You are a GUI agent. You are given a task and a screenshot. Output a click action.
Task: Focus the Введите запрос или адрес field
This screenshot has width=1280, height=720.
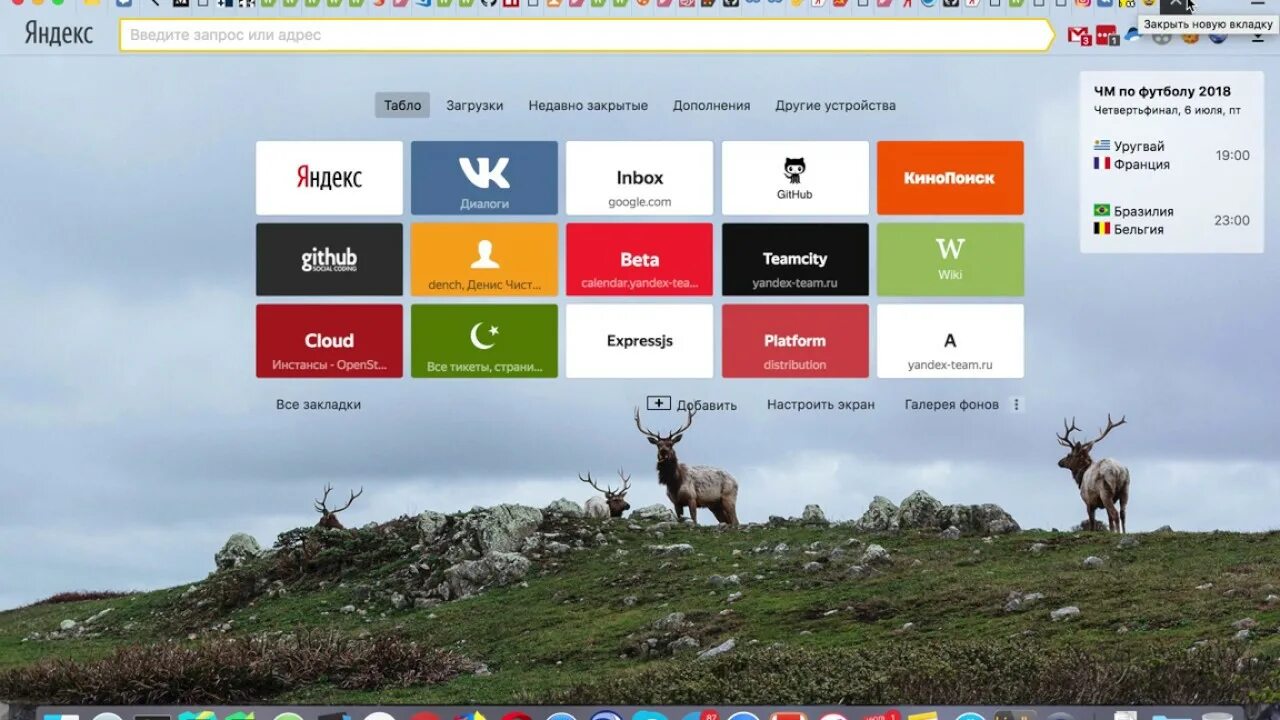point(586,35)
